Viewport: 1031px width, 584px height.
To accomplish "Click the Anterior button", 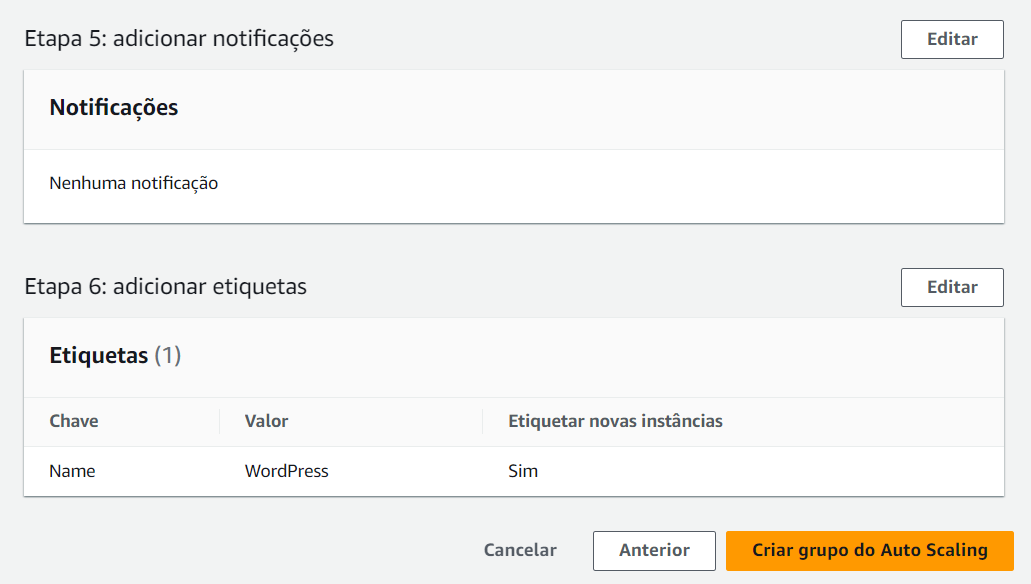I will [x=654, y=550].
